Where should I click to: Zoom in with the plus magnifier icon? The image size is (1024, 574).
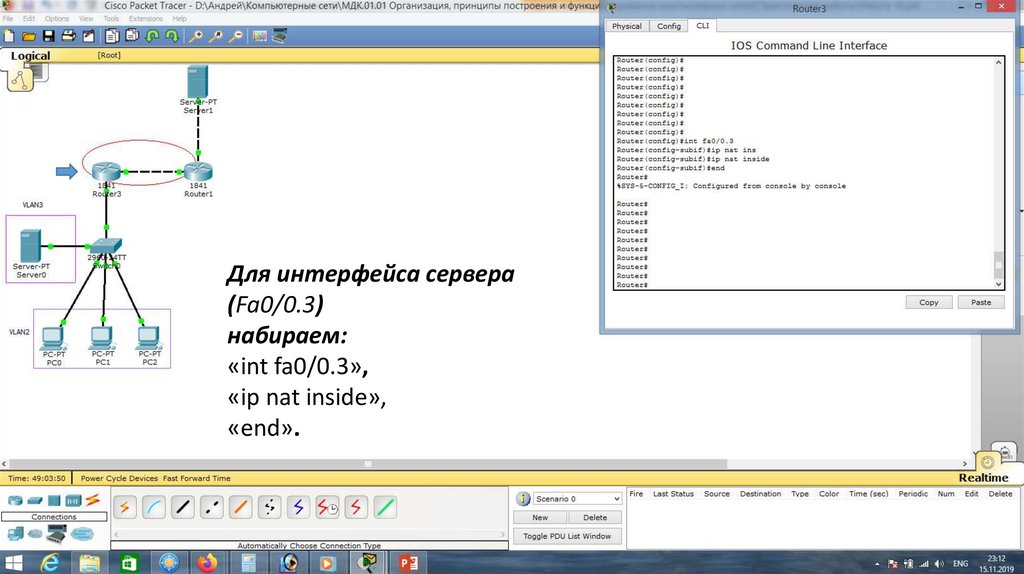[195, 36]
